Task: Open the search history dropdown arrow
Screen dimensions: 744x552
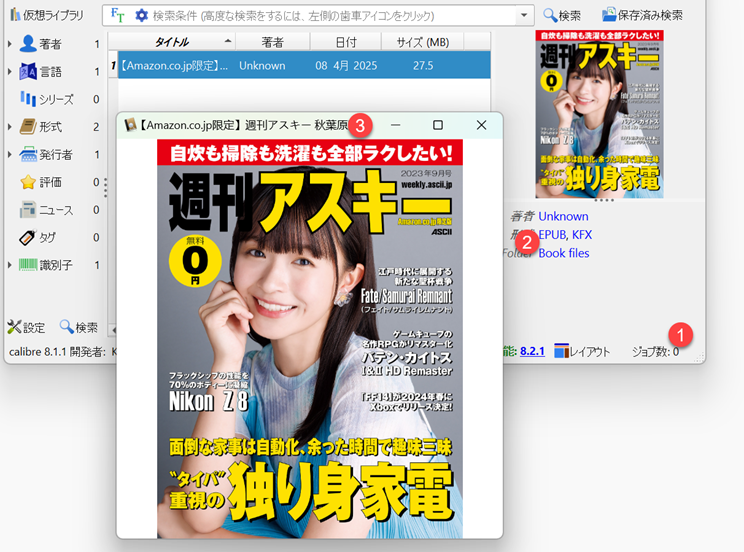Action: coord(524,15)
